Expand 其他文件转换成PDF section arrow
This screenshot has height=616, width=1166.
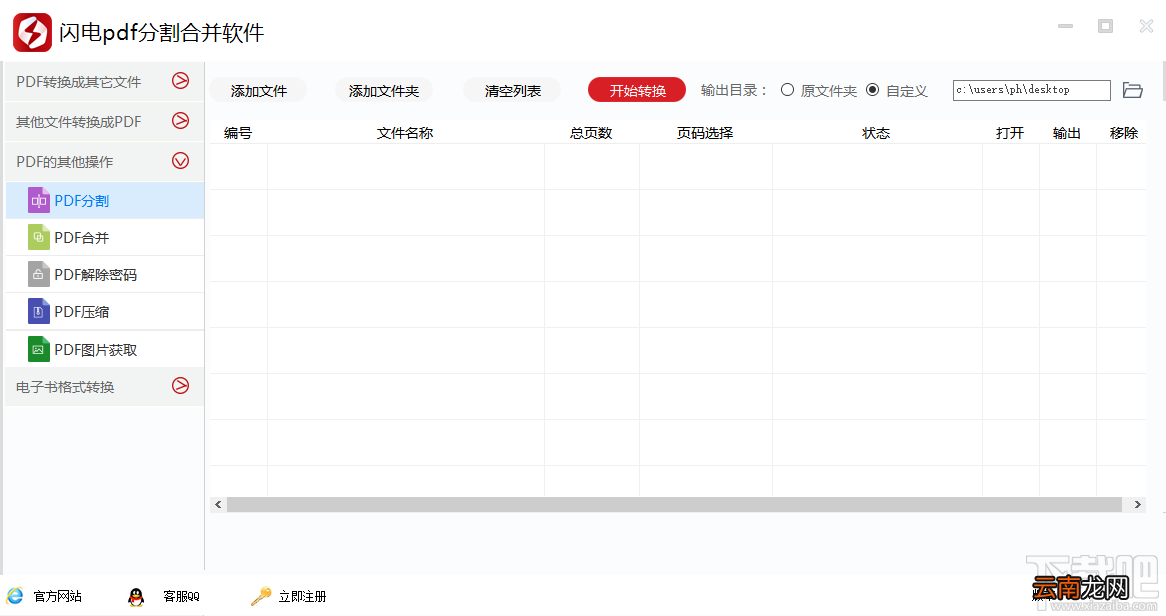coord(181,121)
